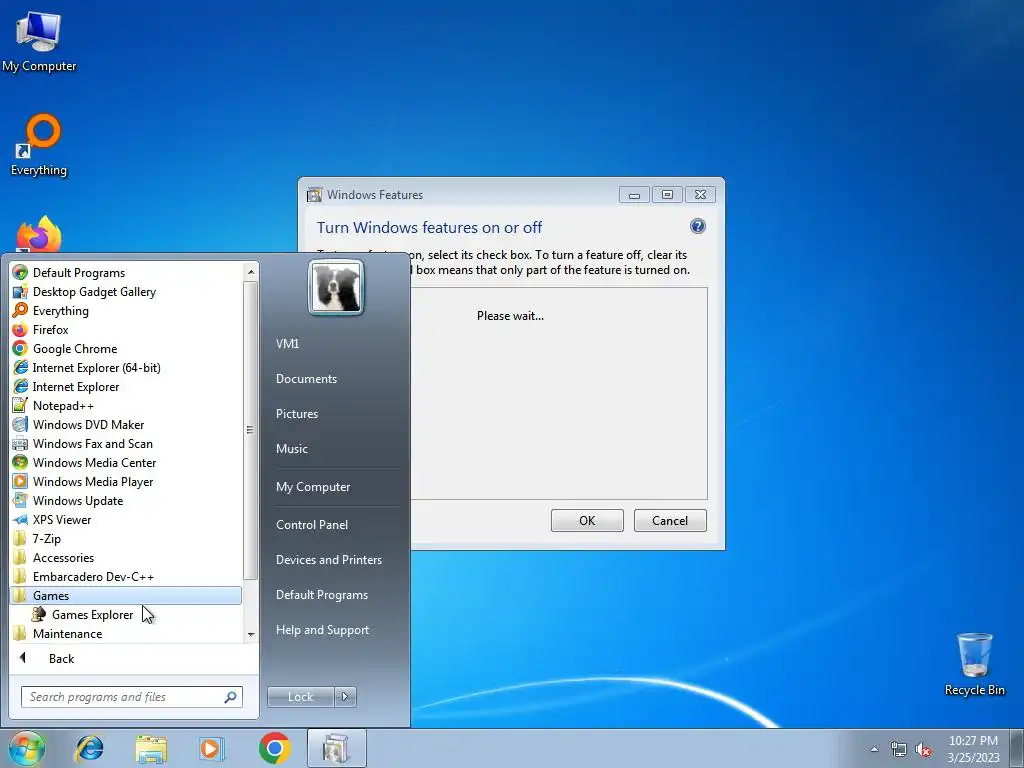Show hidden tray icons arrow

tap(874, 750)
